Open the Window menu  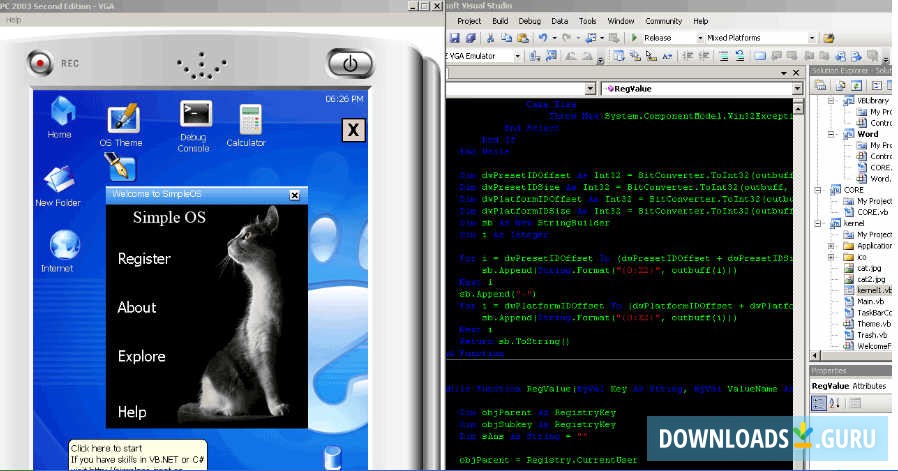point(621,21)
